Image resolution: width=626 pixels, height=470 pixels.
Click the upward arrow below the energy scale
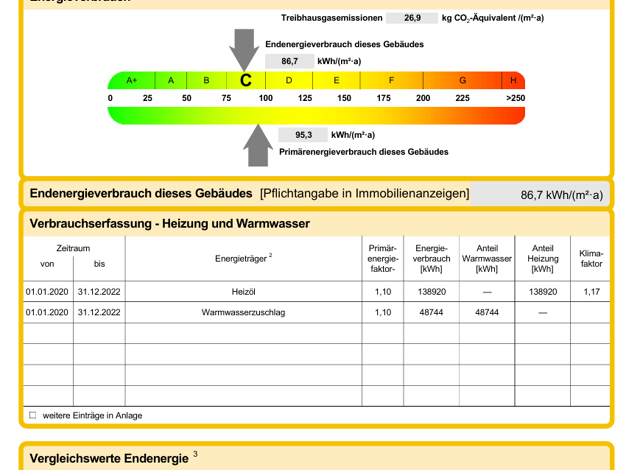point(259,145)
